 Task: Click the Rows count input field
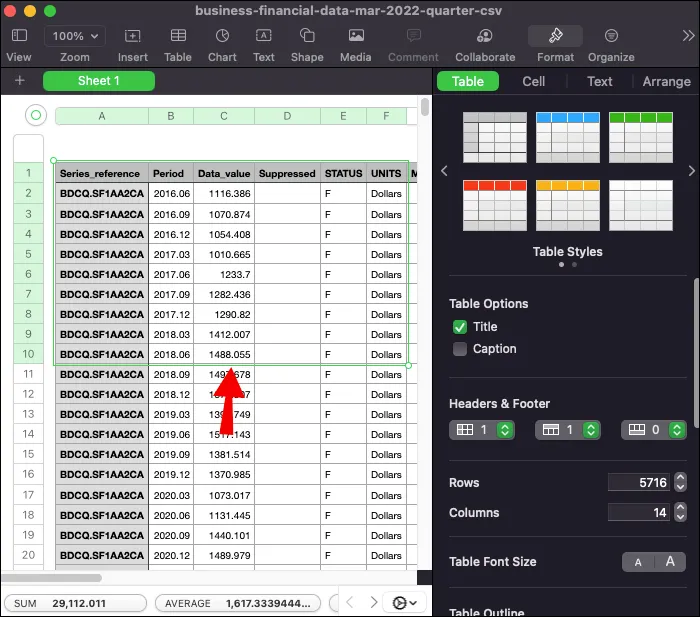tap(638, 483)
